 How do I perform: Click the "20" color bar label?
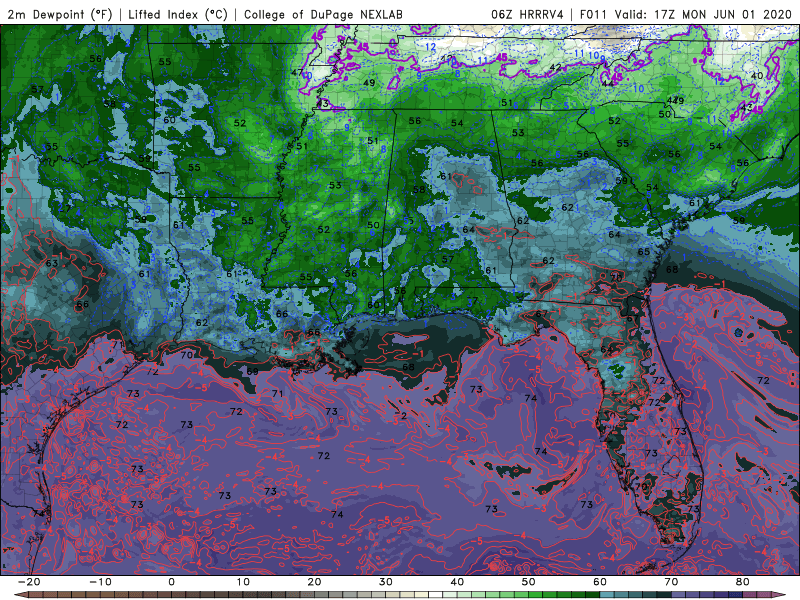[314, 582]
